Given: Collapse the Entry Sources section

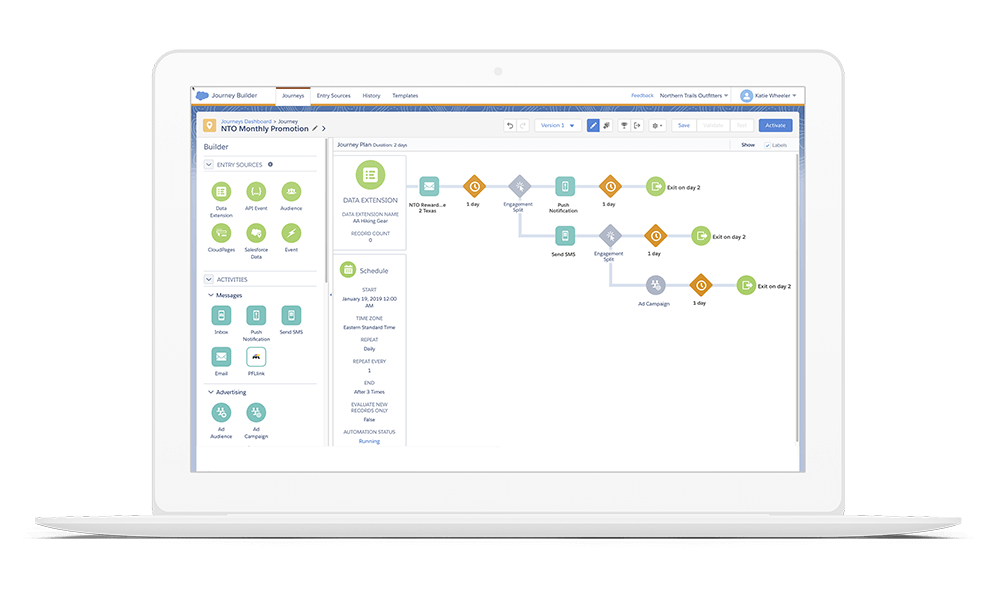Looking at the screenshot, I should coord(209,165).
